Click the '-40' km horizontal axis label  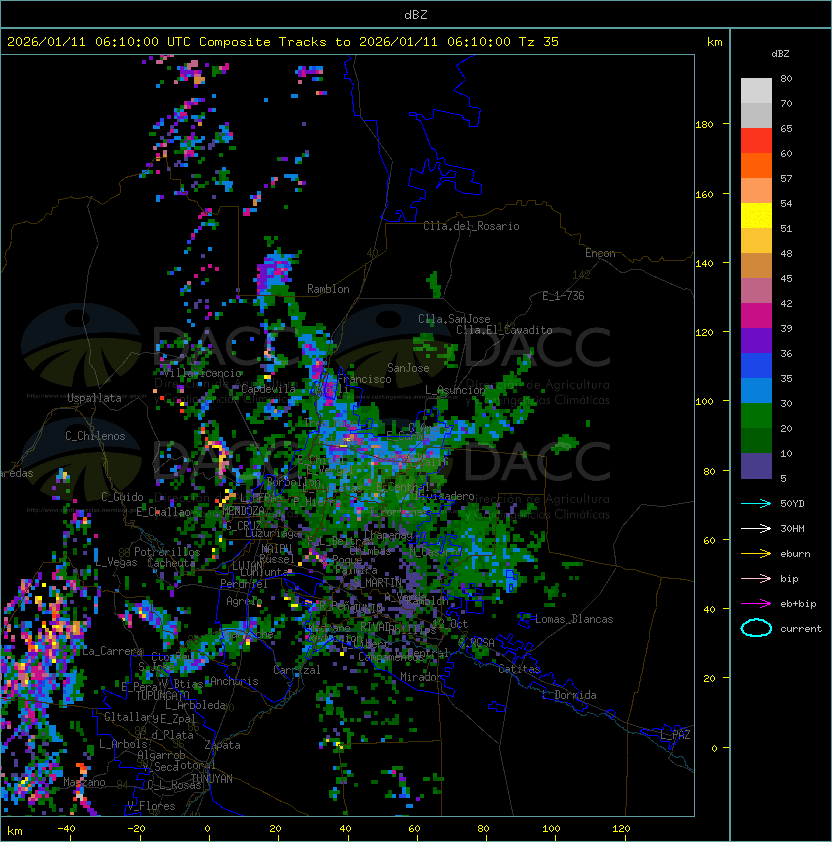click(66, 829)
